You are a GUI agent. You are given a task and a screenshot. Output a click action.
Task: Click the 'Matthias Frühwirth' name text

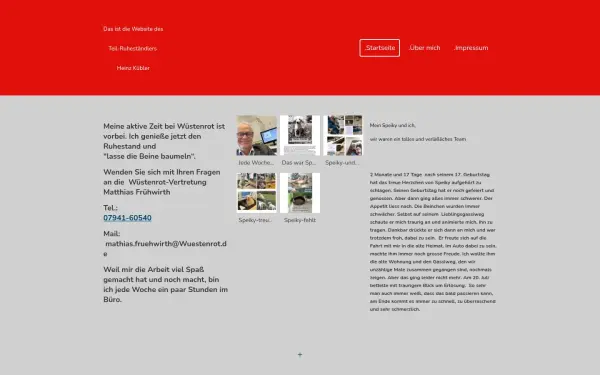(x=137, y=192)
